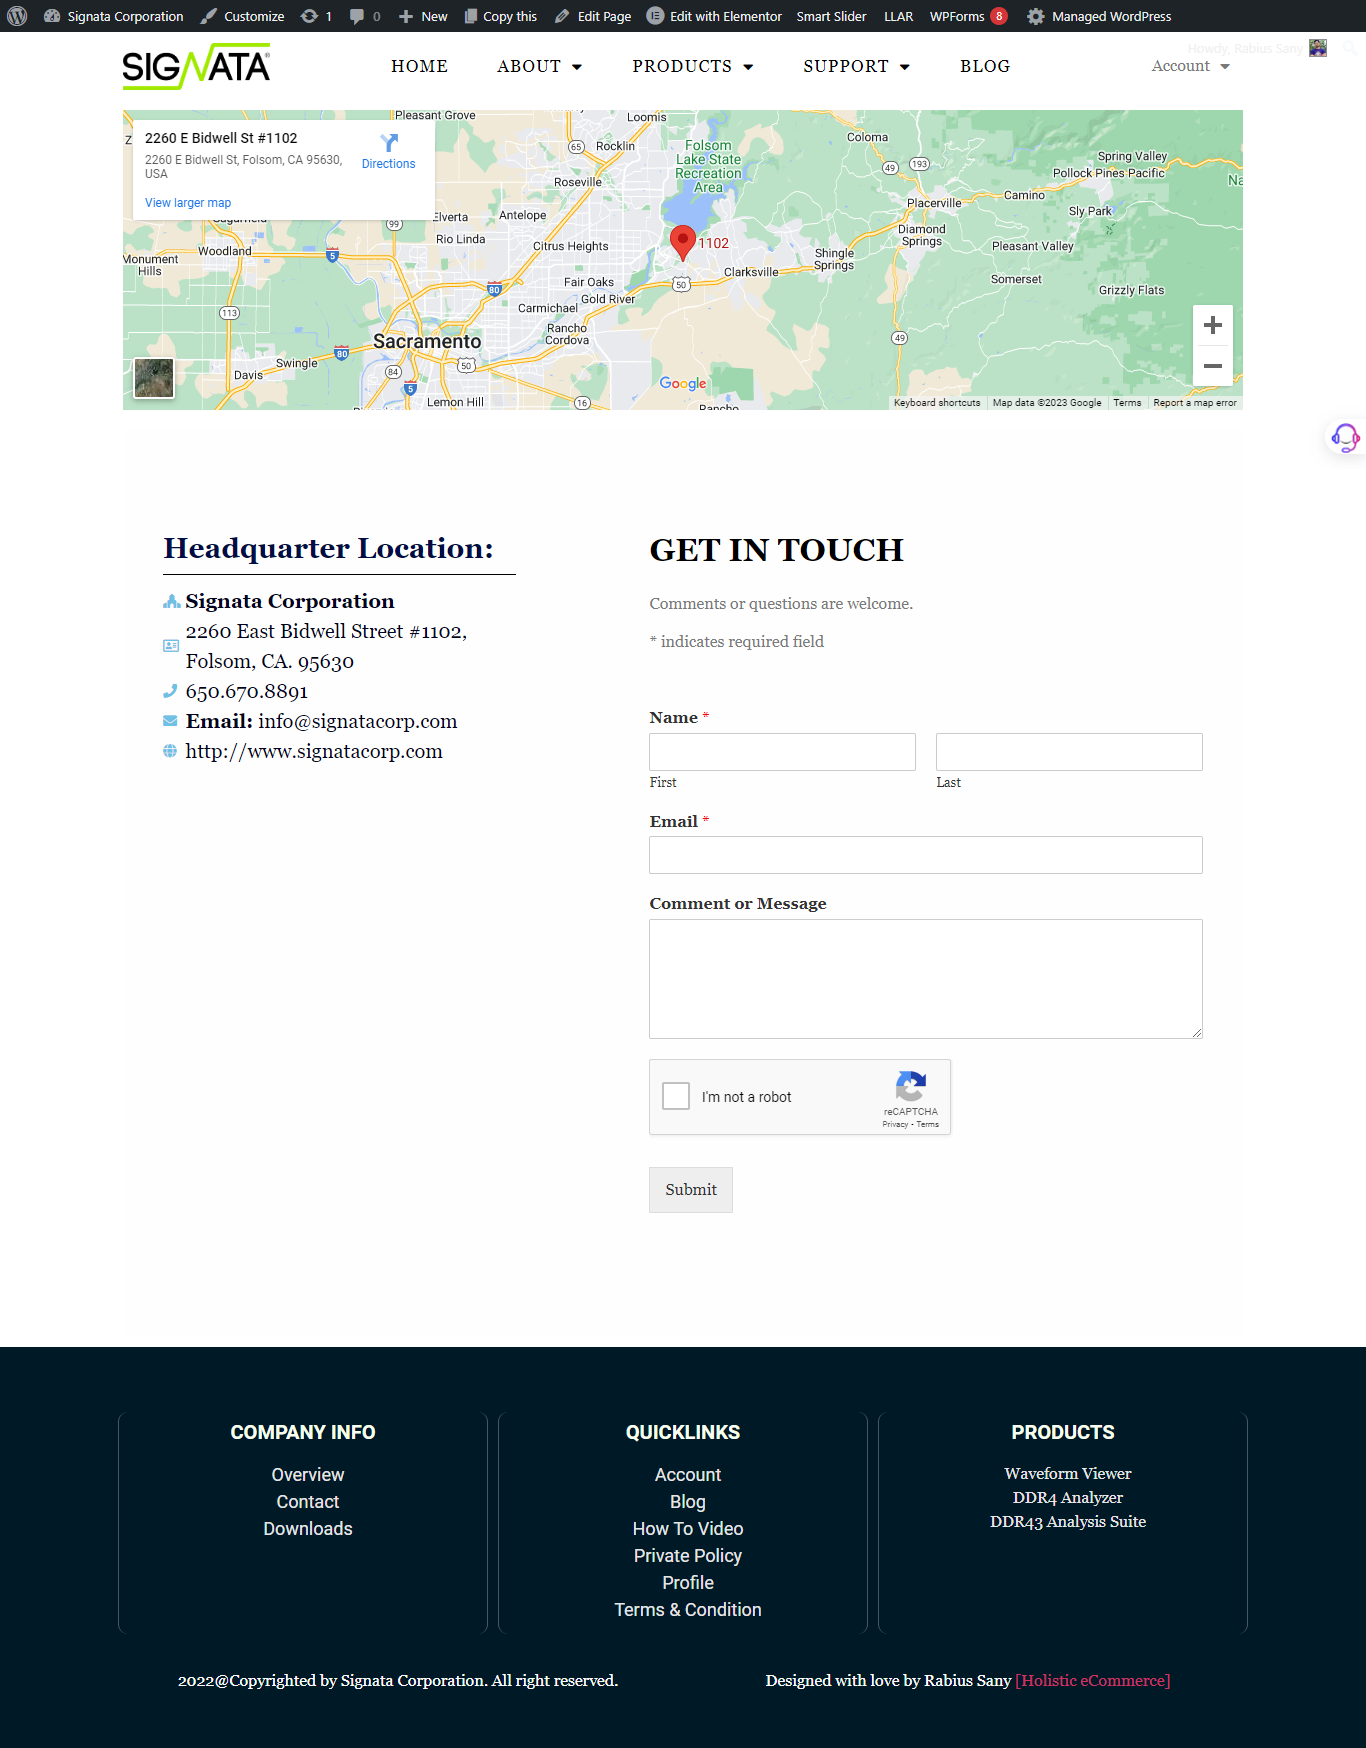The width and height of the screenshot is (1366, 1748).
Task: Check the I'm not a robot box
Action: click(x=676, y=1096)
